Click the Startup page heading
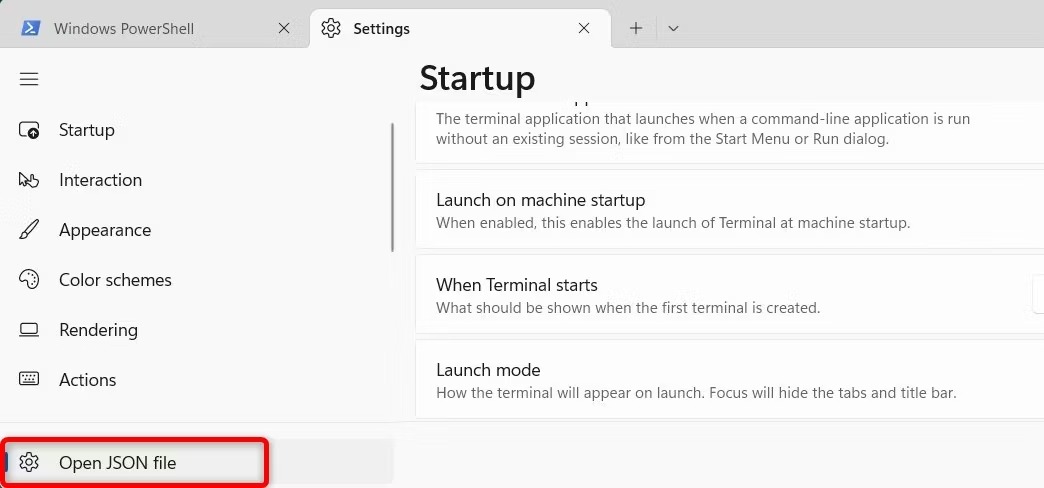1044x488 pixels. coord(477,79)
